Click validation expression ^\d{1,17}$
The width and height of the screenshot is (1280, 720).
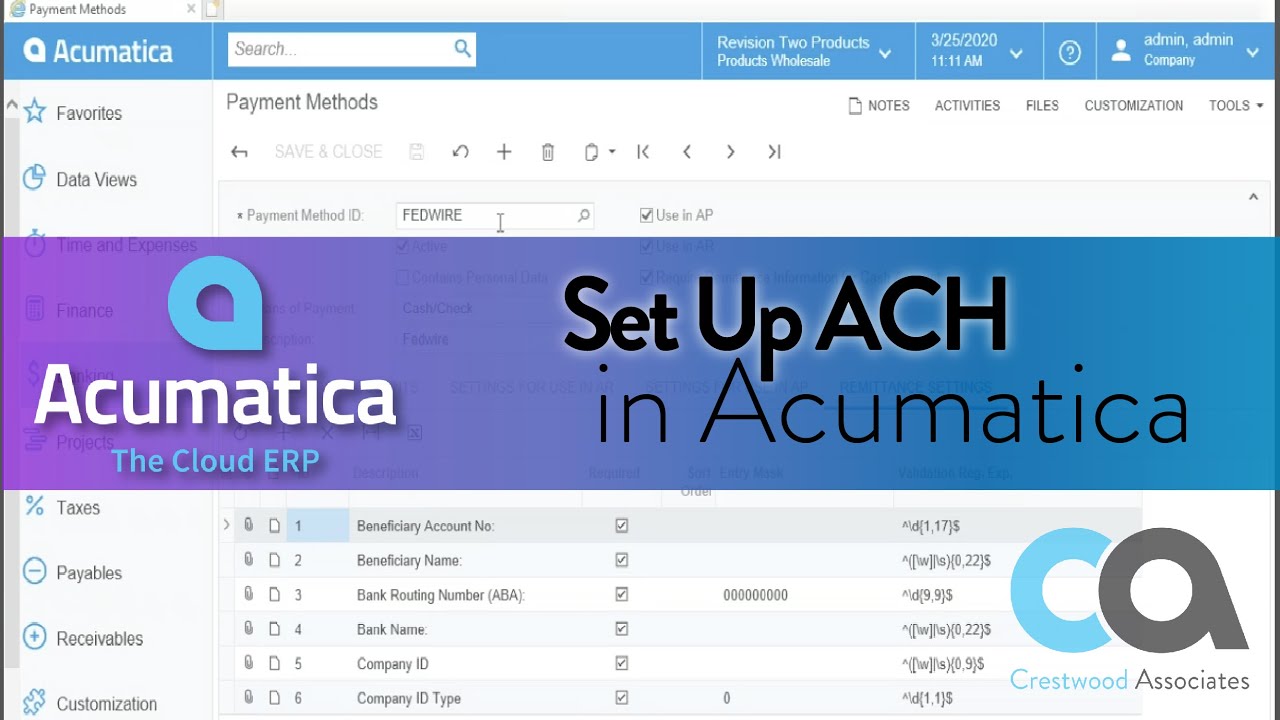pos(930,526)
